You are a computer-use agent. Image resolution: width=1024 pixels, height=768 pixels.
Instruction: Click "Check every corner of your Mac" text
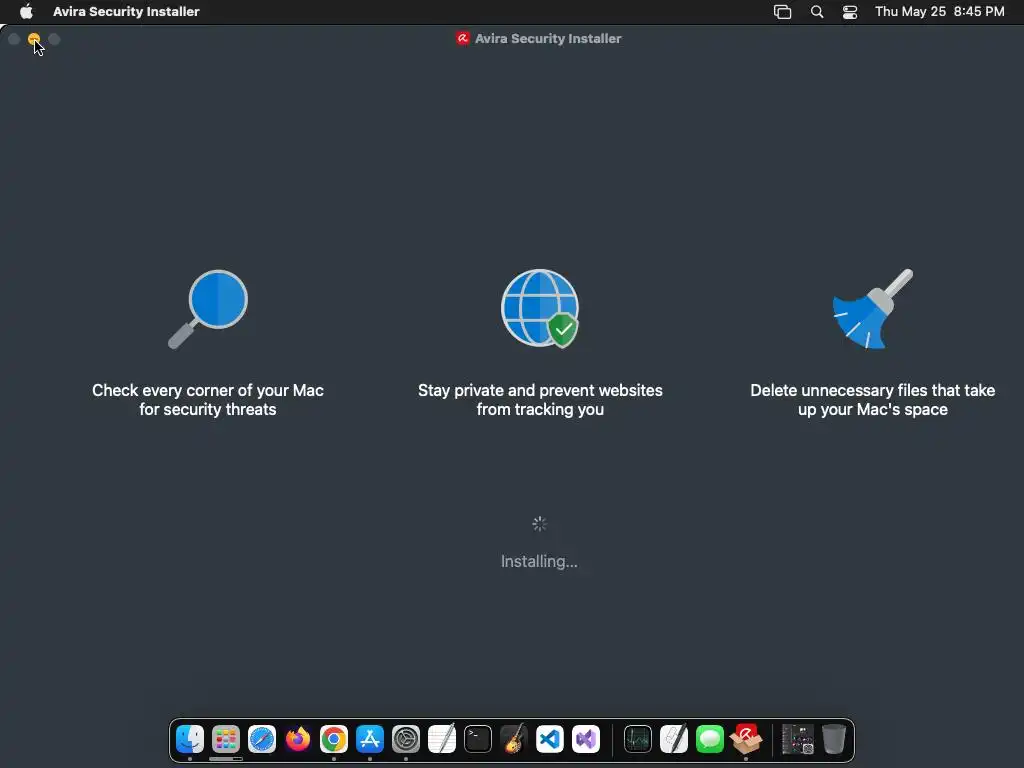[208, 390]
